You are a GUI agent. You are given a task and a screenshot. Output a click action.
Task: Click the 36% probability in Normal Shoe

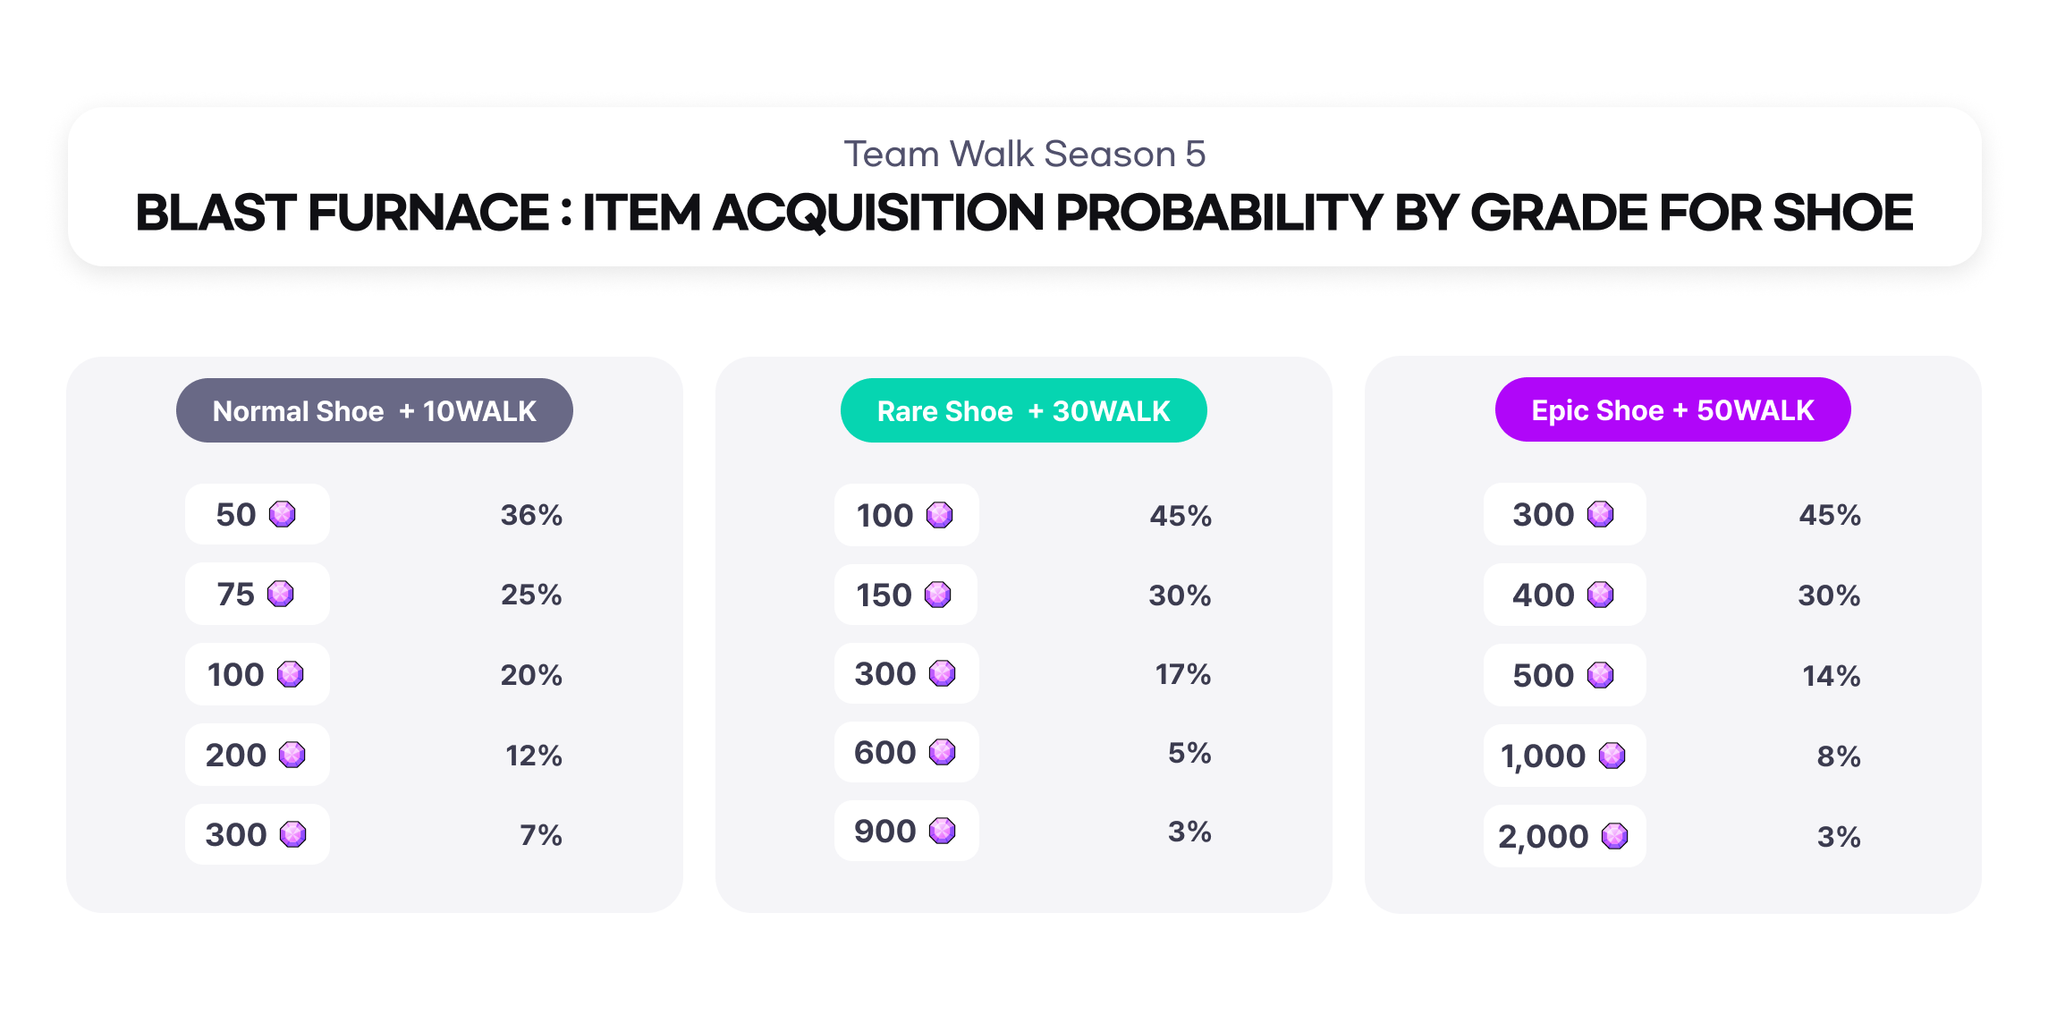click(532, 515)
